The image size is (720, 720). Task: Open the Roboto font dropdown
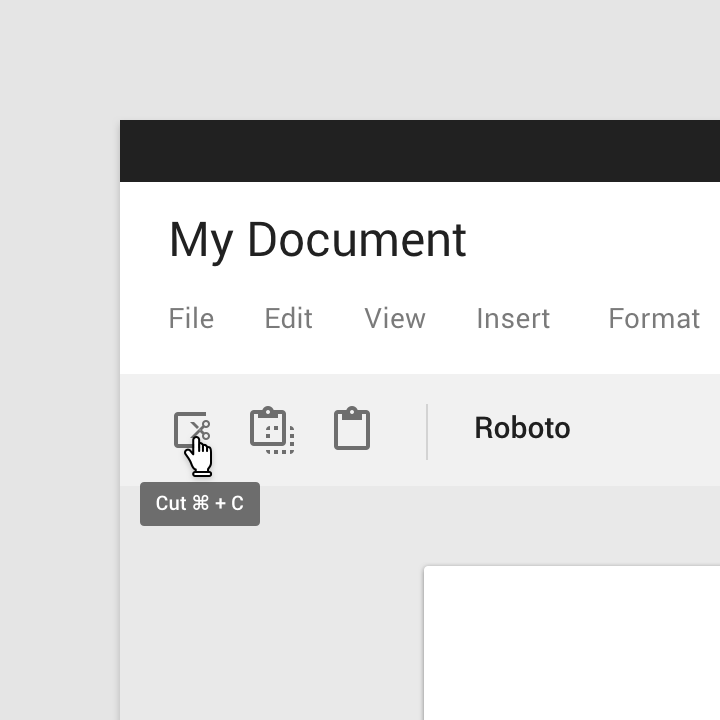click(x=522, y=428)
